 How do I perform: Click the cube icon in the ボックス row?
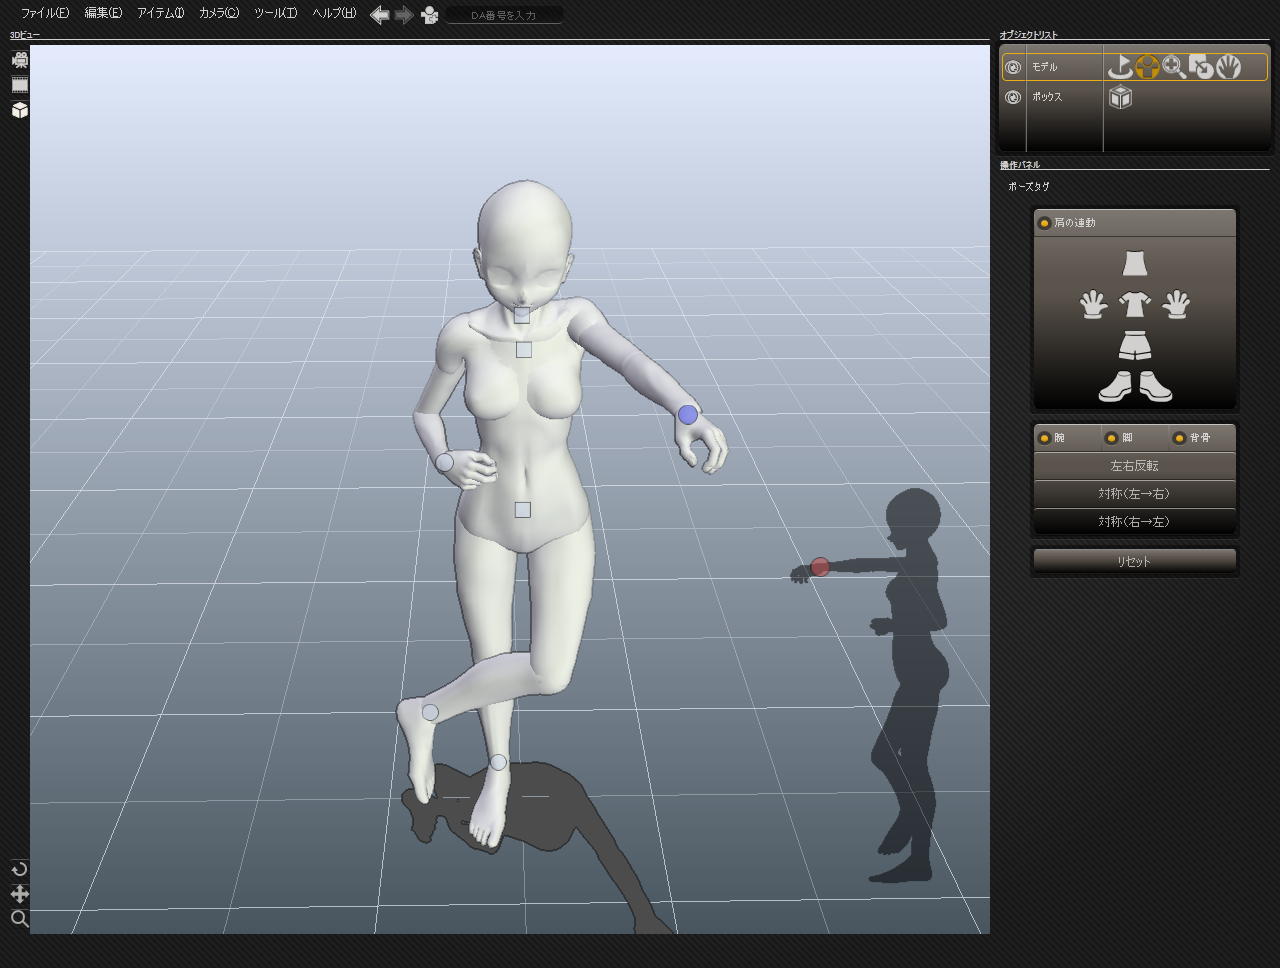1120,97
